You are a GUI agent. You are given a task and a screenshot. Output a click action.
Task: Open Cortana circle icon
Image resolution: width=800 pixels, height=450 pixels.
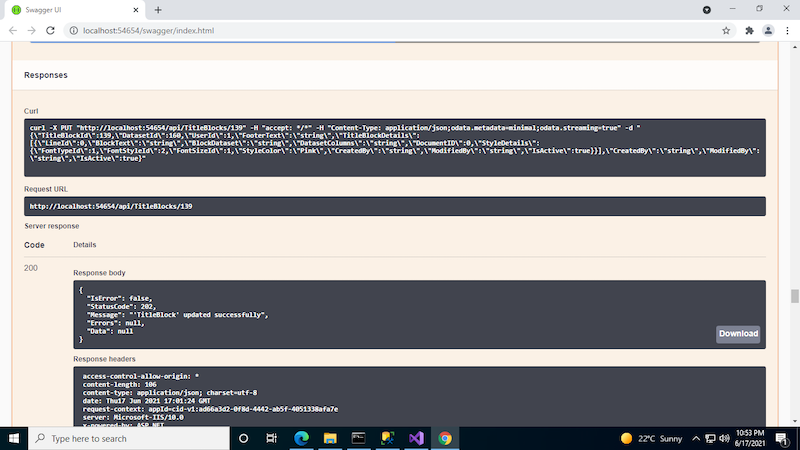[243, 438]
